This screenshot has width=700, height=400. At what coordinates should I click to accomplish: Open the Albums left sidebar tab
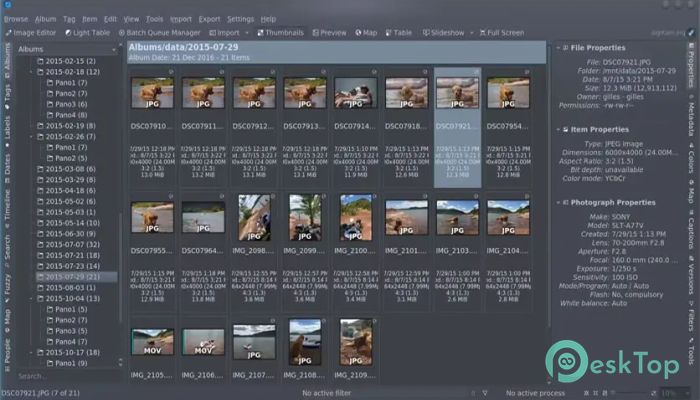tap(8, 60)
